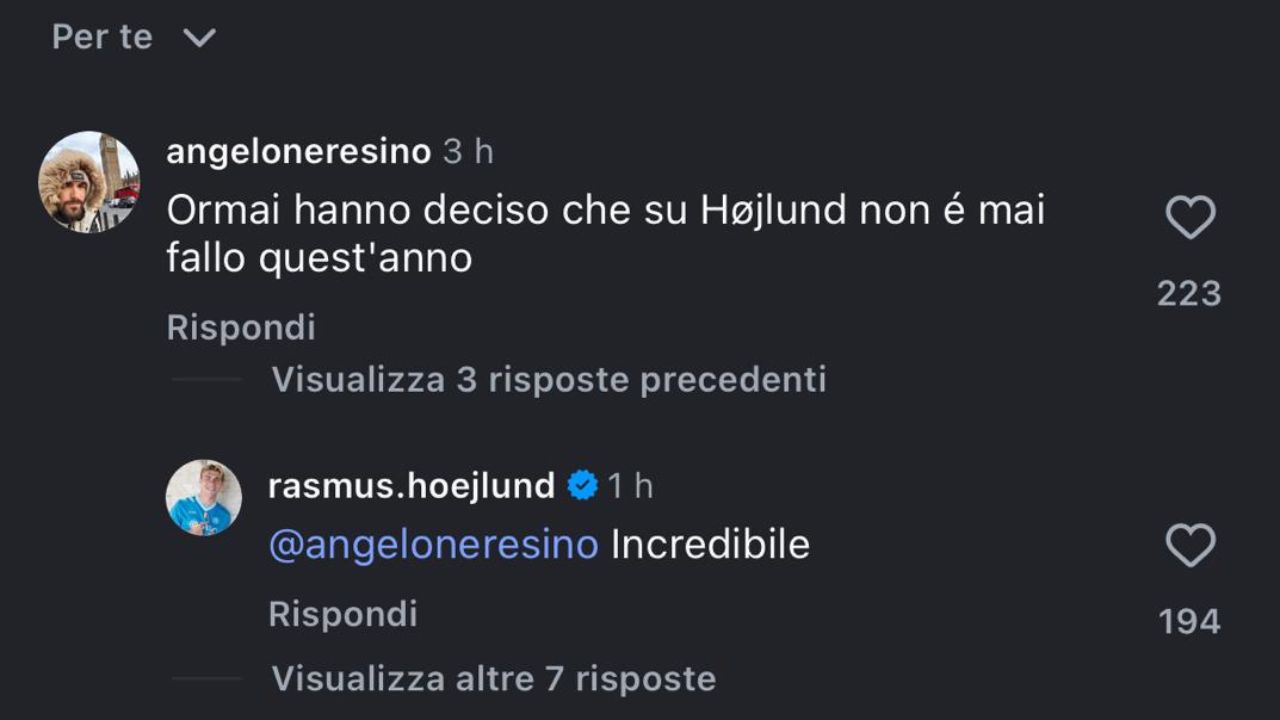
Task: Click the angeloneresino username above the comment
Action: pyautogui.click(x=298, y=152)
